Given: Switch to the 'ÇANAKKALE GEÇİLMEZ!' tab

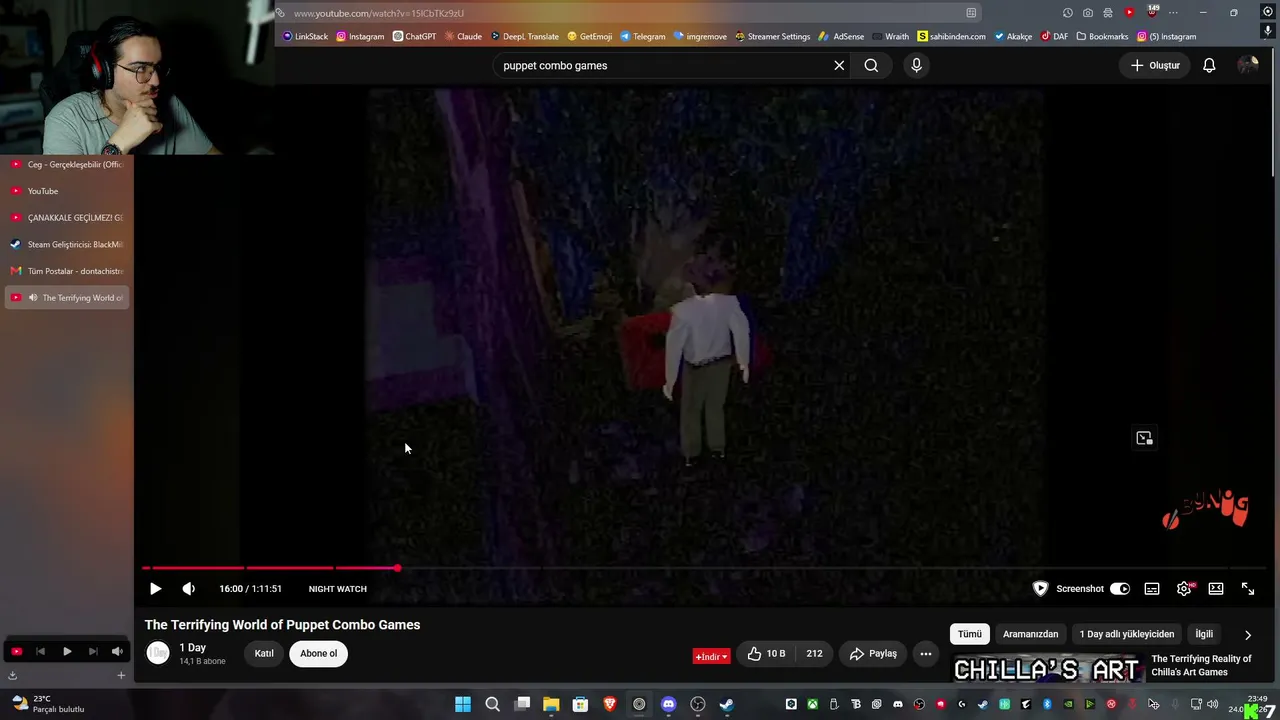Looking at the screenshot, I should coord(68,217).
